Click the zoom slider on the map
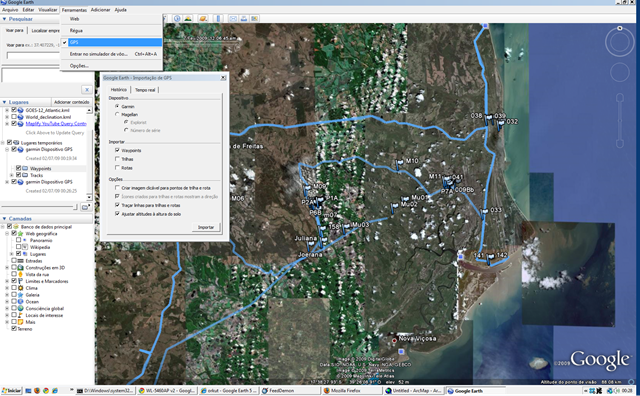Viewport: 640px width, 396px height. 620,120
